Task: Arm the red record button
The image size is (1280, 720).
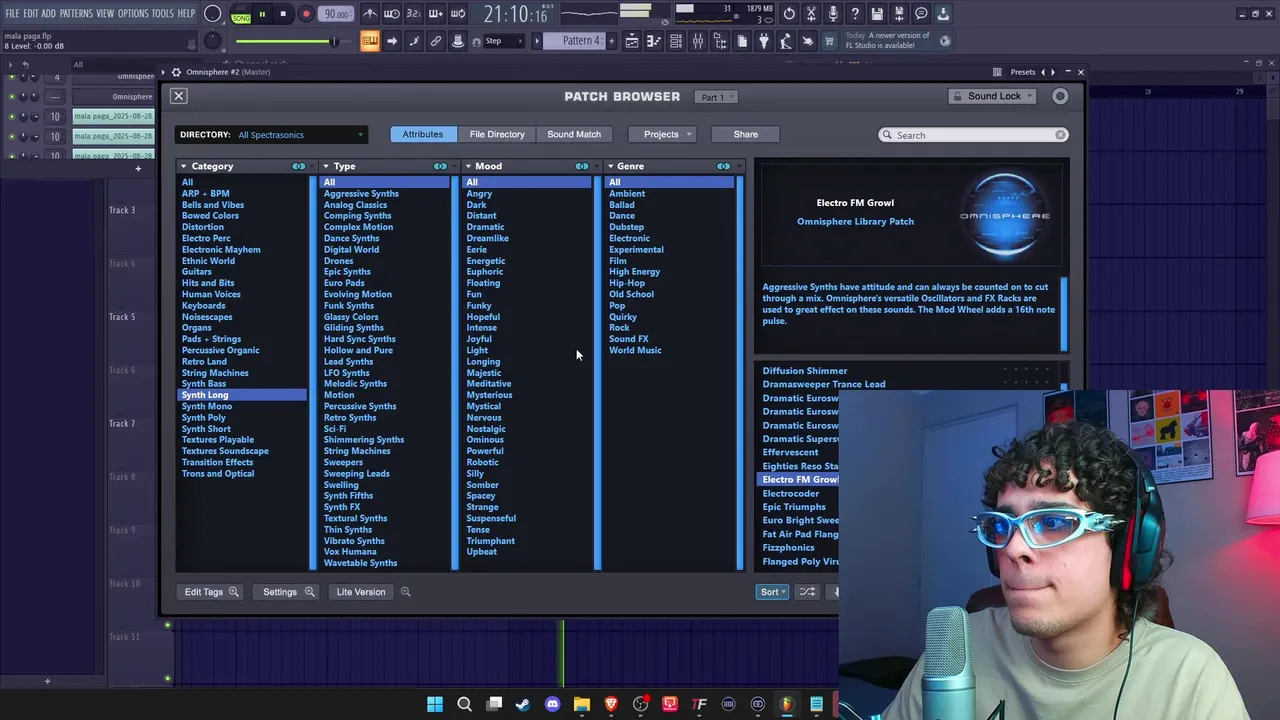Action: coord(306,14)
